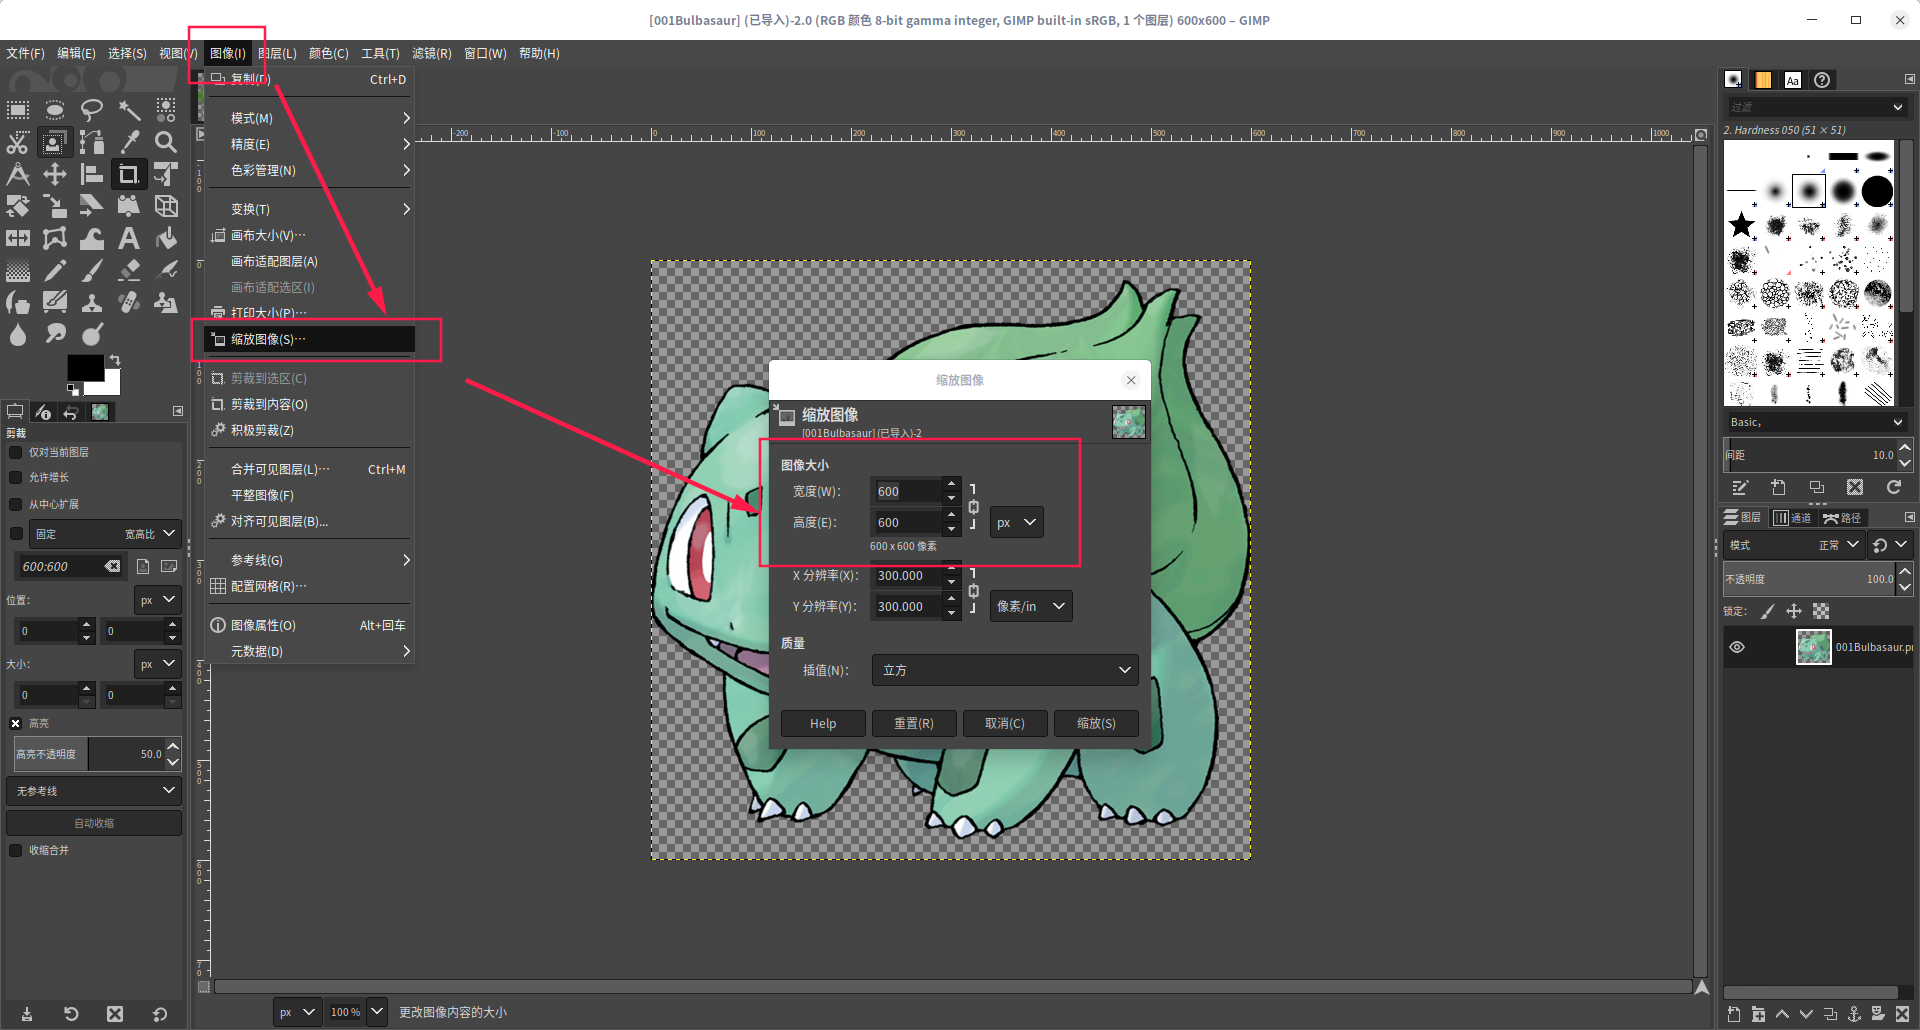1920x1030 pixels.
Task: Toggle the 高亮 checkbox
Action: [x=15, y=723]
